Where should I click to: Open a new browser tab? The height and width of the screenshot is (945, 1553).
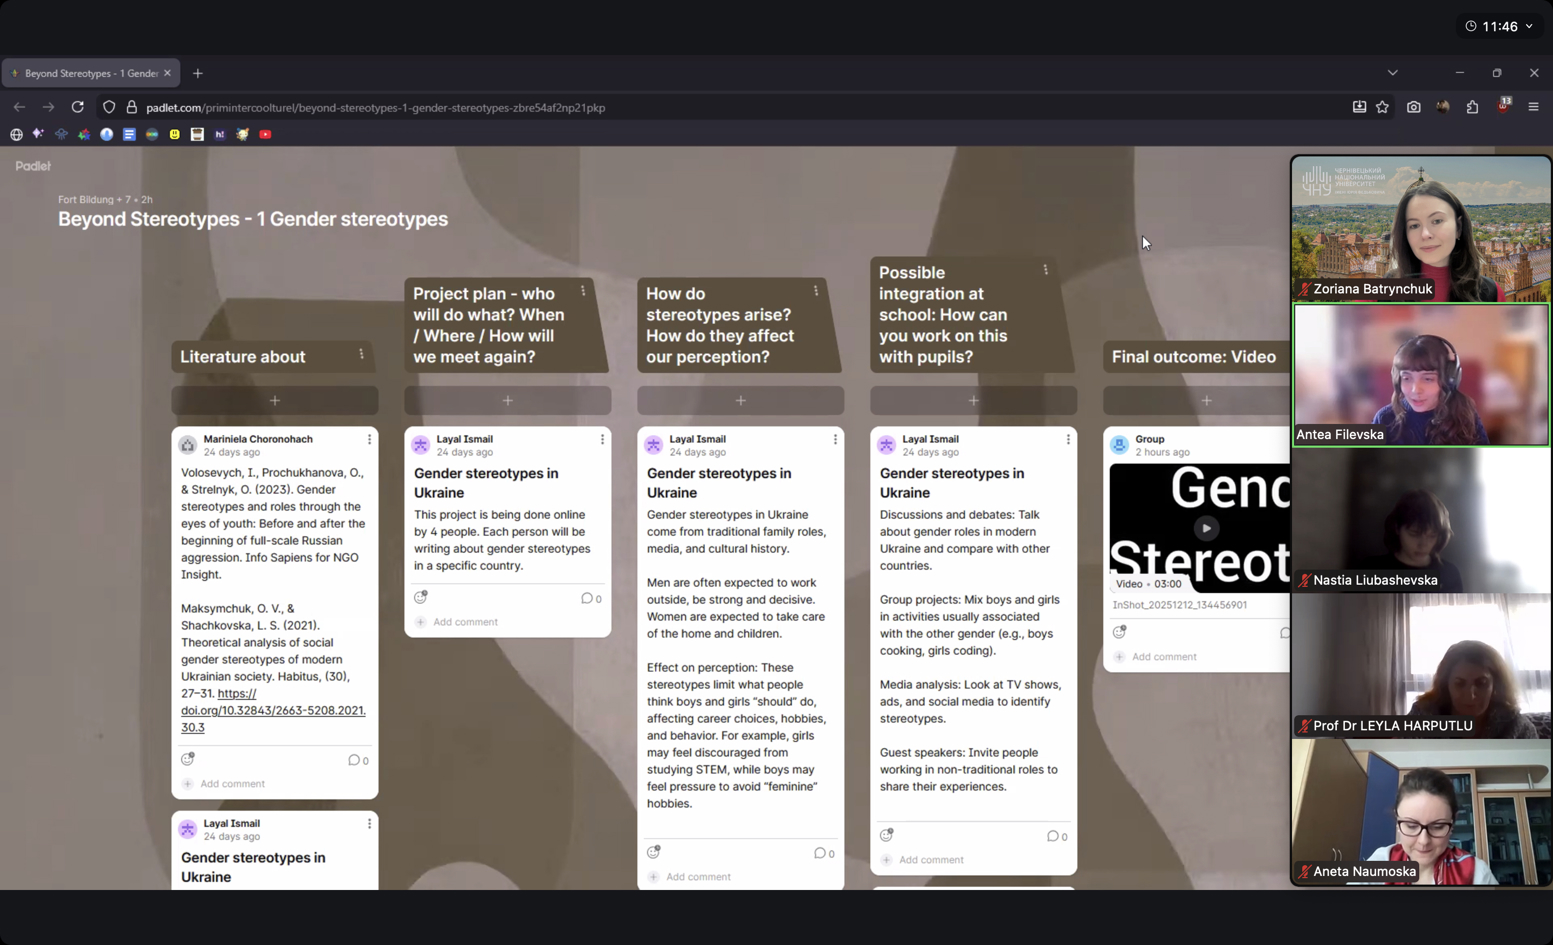[x=198, y=73]
